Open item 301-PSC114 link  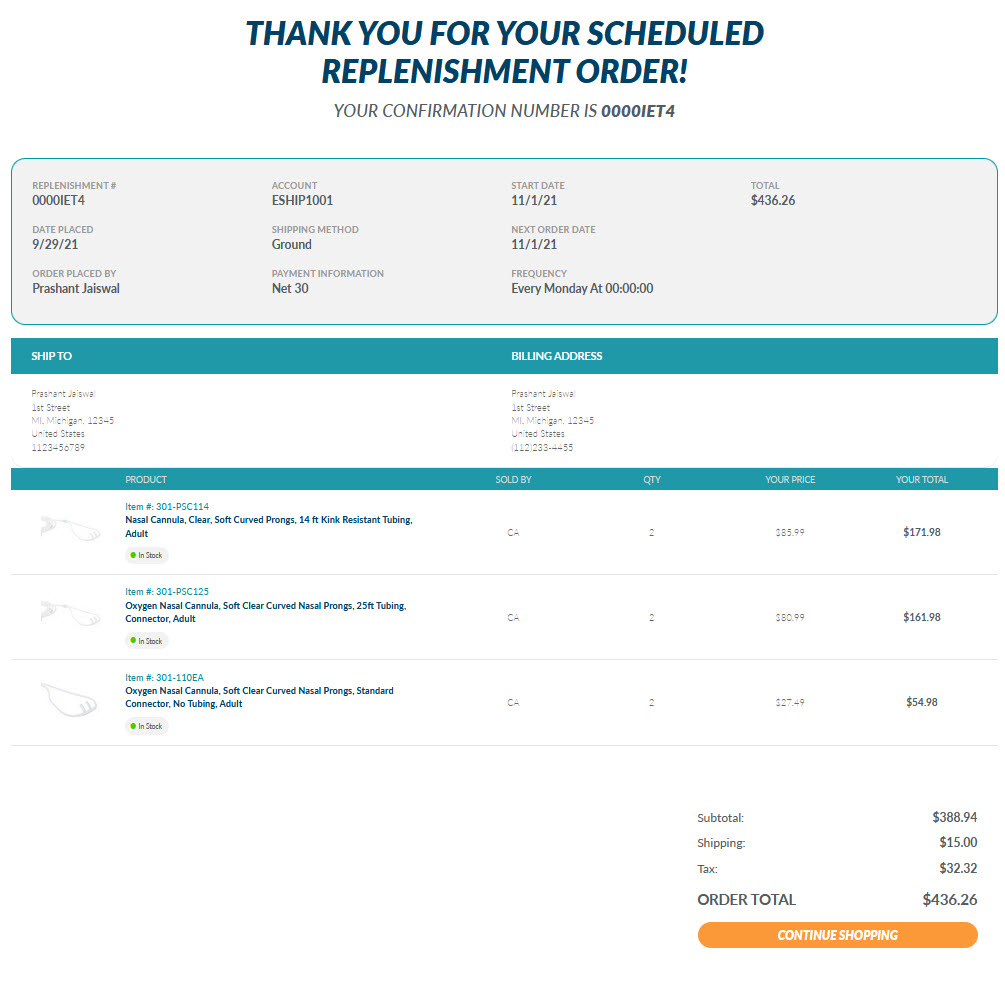click(x=167, y=506)
